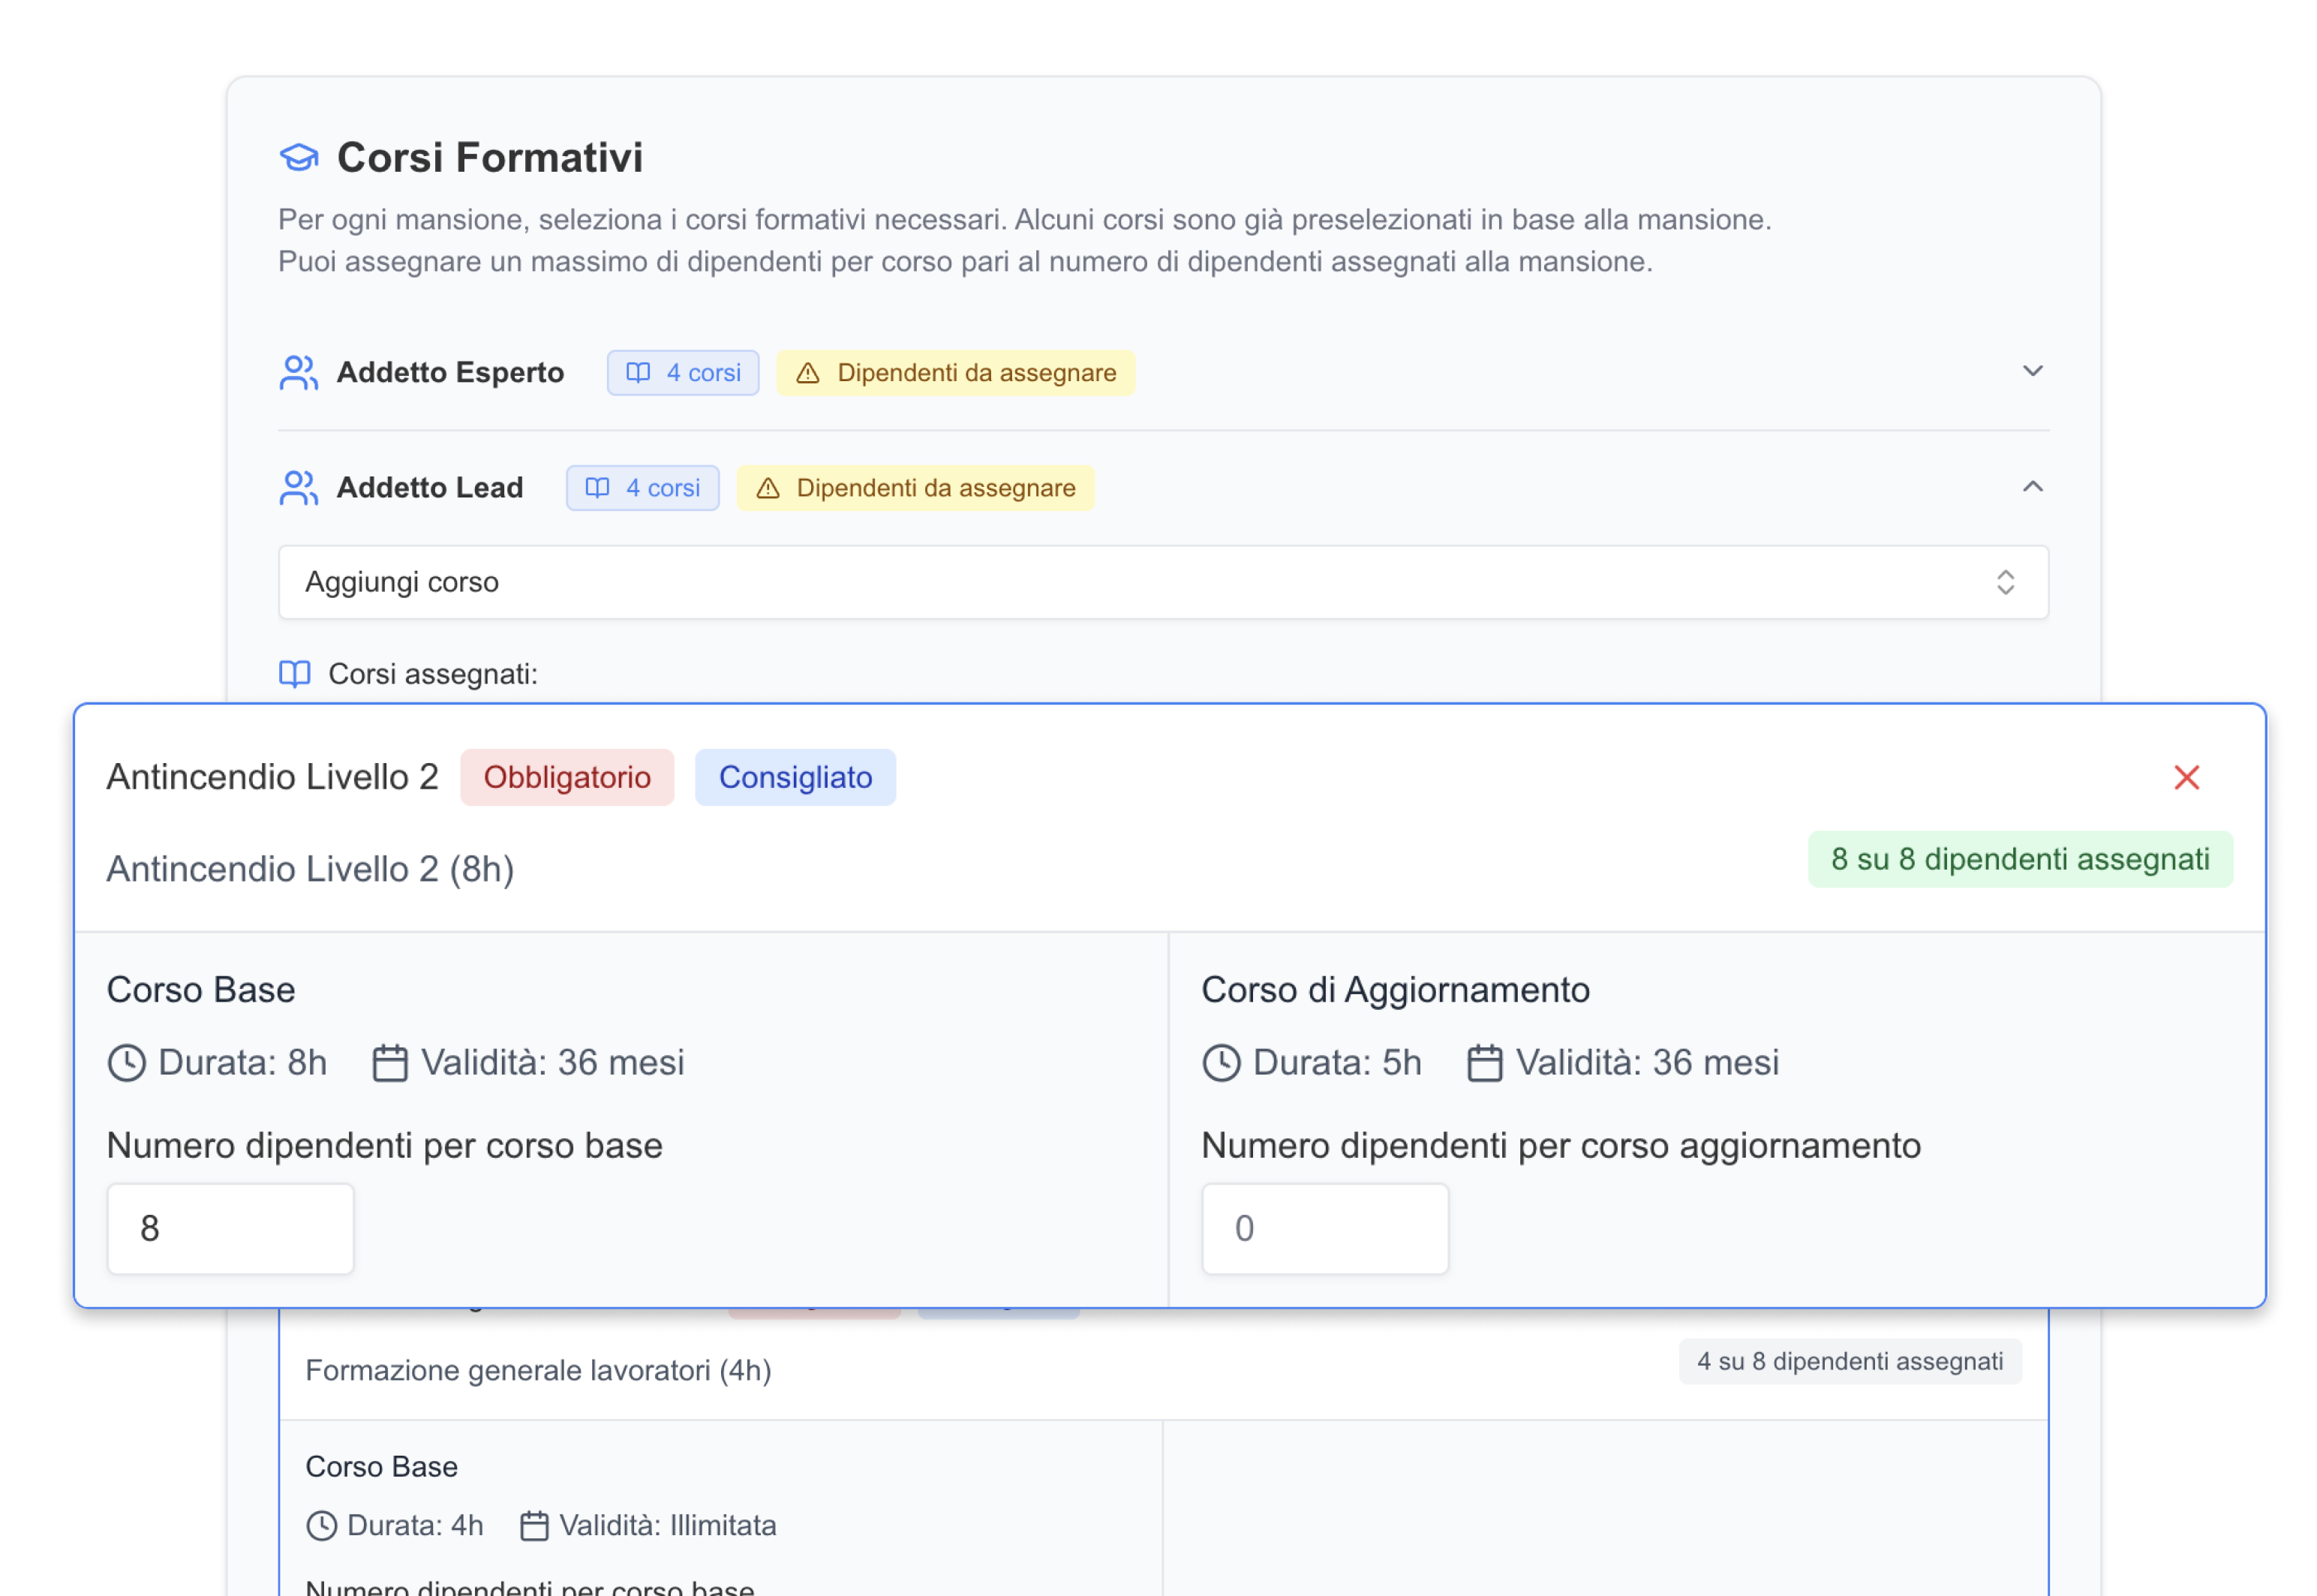This screenshot has height=1596, width=2317.
Task: Click clock icon next to Durata: 5h
Action: coord(1221,1062)
